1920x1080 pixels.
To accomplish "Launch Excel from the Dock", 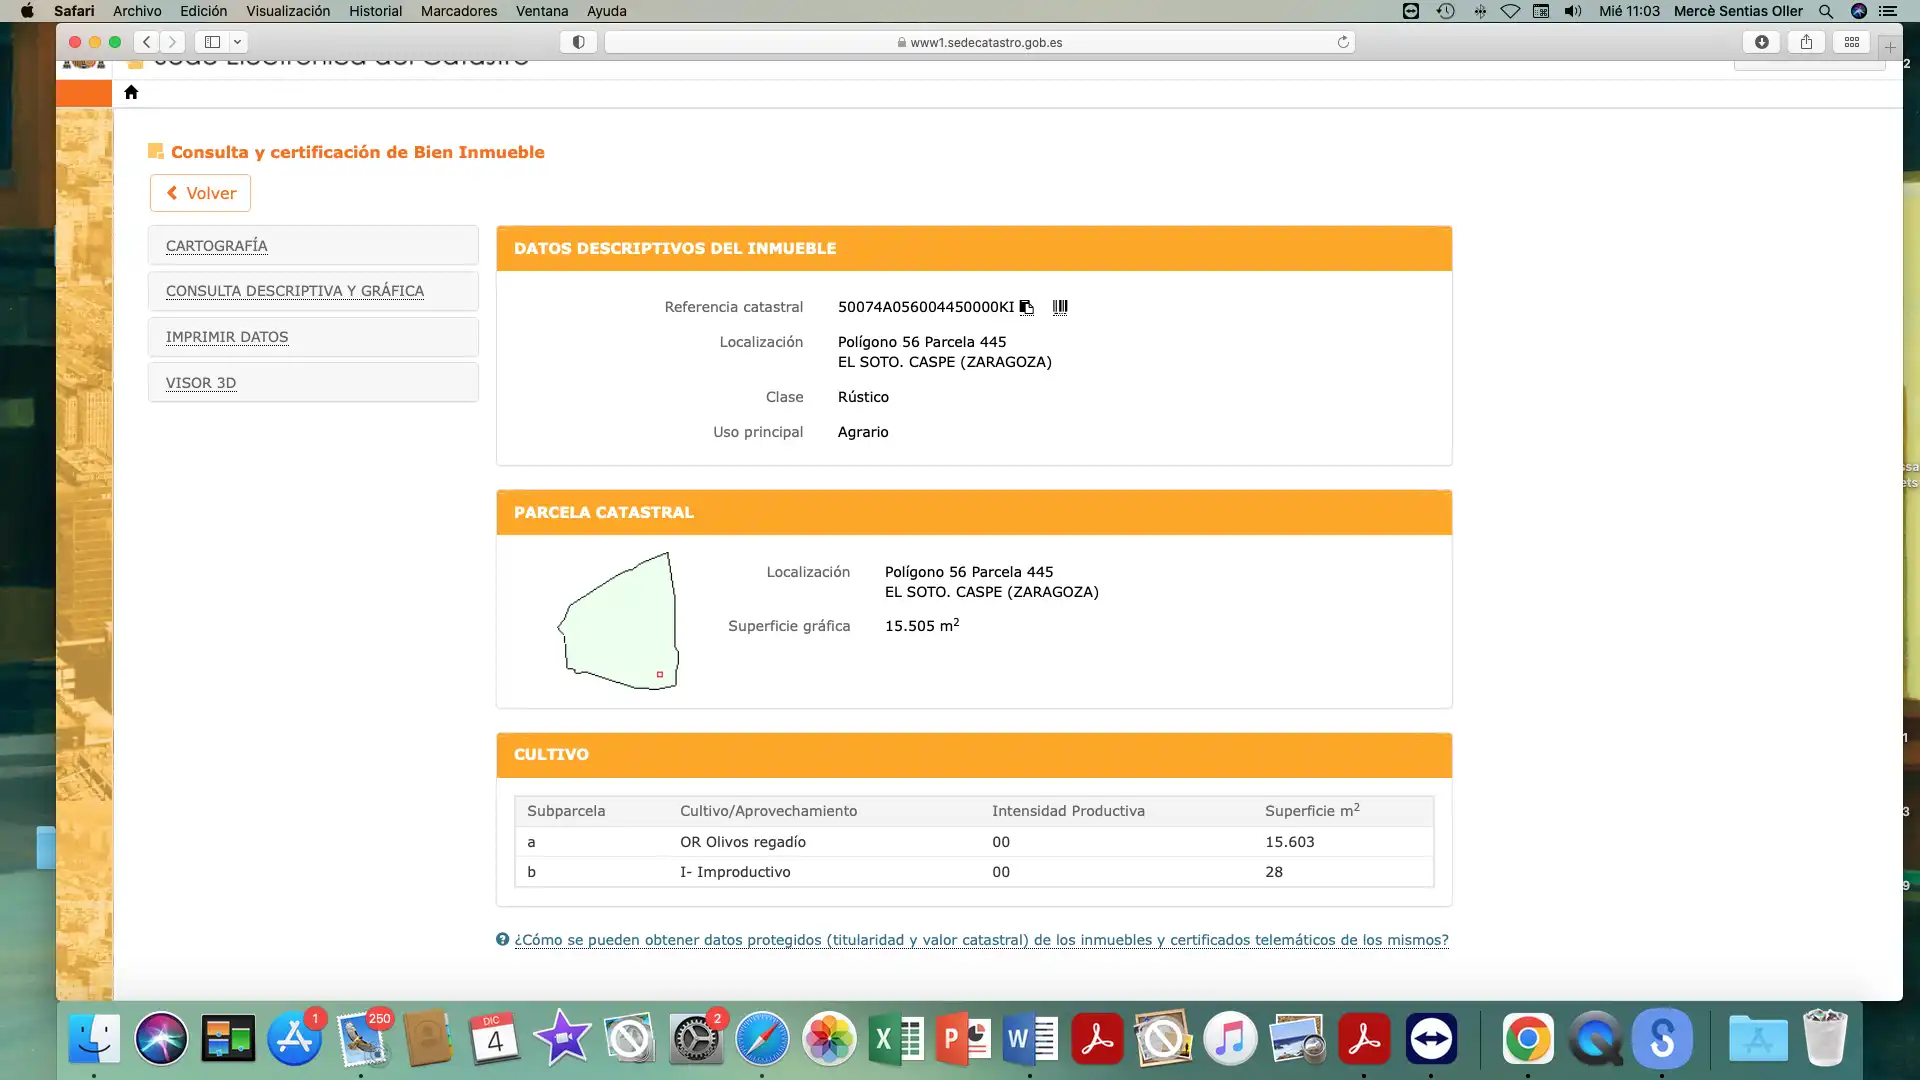I will (x=896, y=1039).
